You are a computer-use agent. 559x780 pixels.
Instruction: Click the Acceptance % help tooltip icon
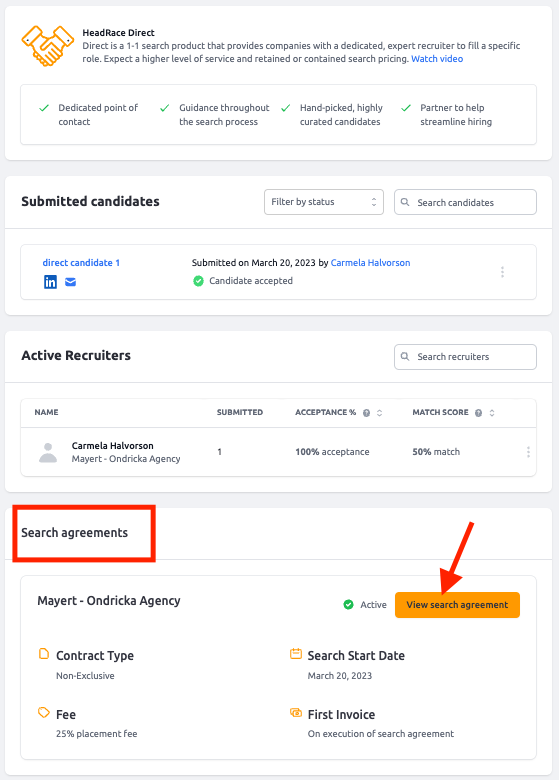pos(367,413)
